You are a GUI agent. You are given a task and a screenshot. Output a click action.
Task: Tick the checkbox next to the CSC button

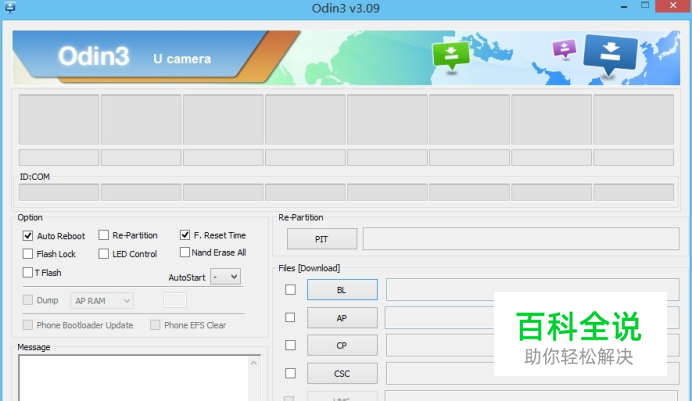290,373
